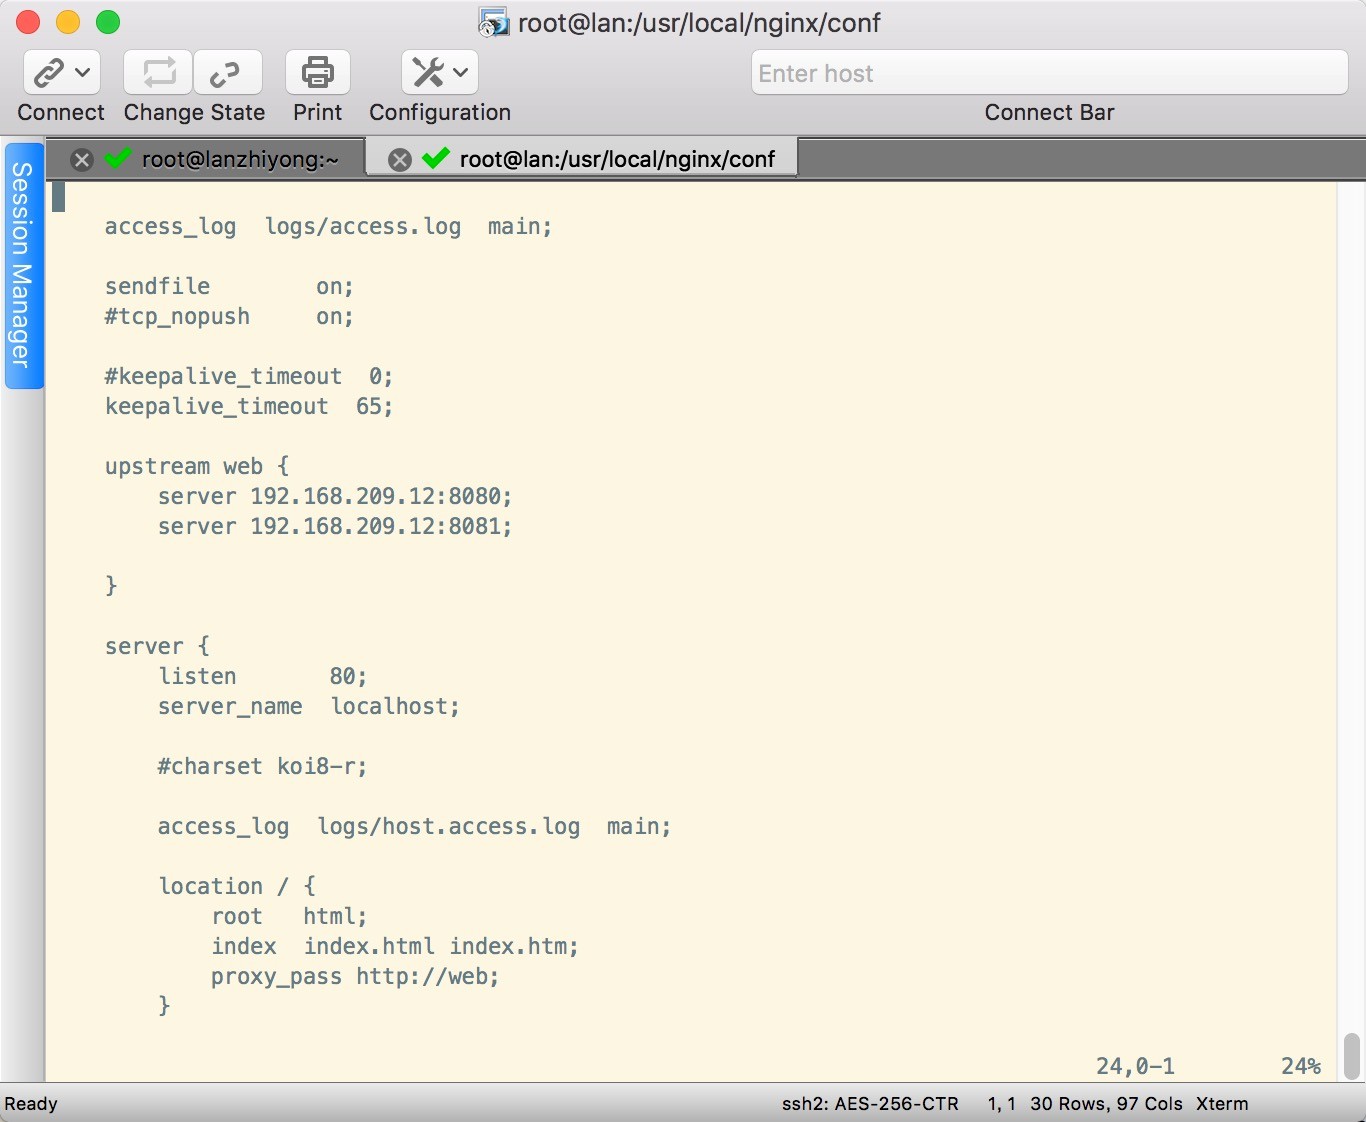The image size is (1366, 1122).
Task: Select the root@lan:/usr/local/nginx/conf tab
Action: point(617,159)
